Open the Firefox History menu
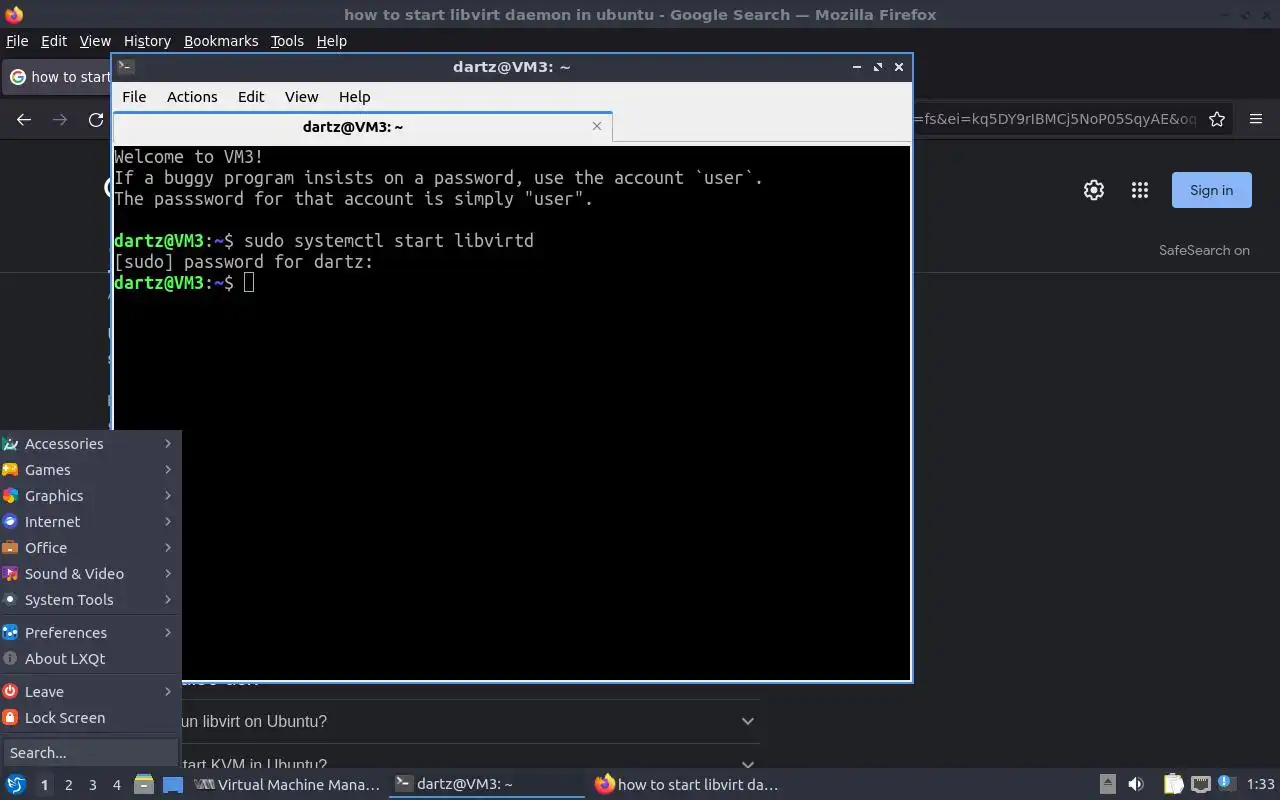The width and height of the screenshot is (1280, 800). pyautogui.click(x=147, y=41)
